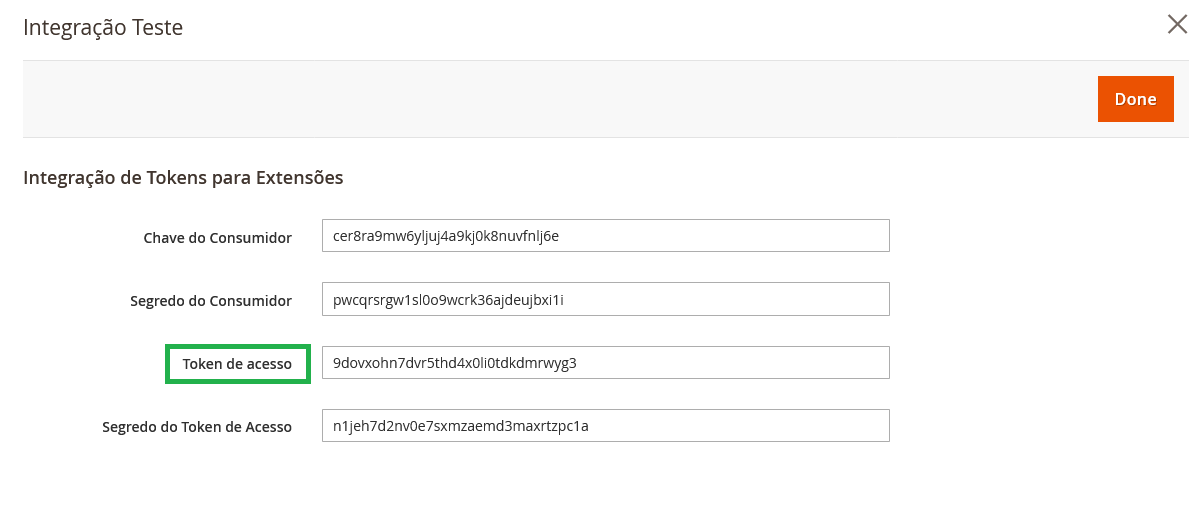Focus the Segredo do Token de Acesso field
The width and height of the screenshot is (1201, 520).
(606, 425)
